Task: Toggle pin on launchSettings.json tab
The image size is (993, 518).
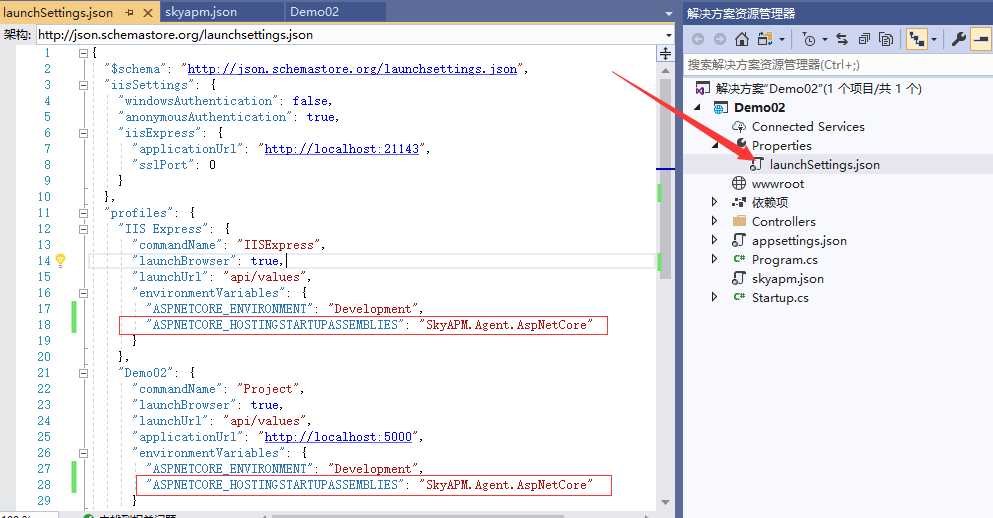Action: point(130,12)
